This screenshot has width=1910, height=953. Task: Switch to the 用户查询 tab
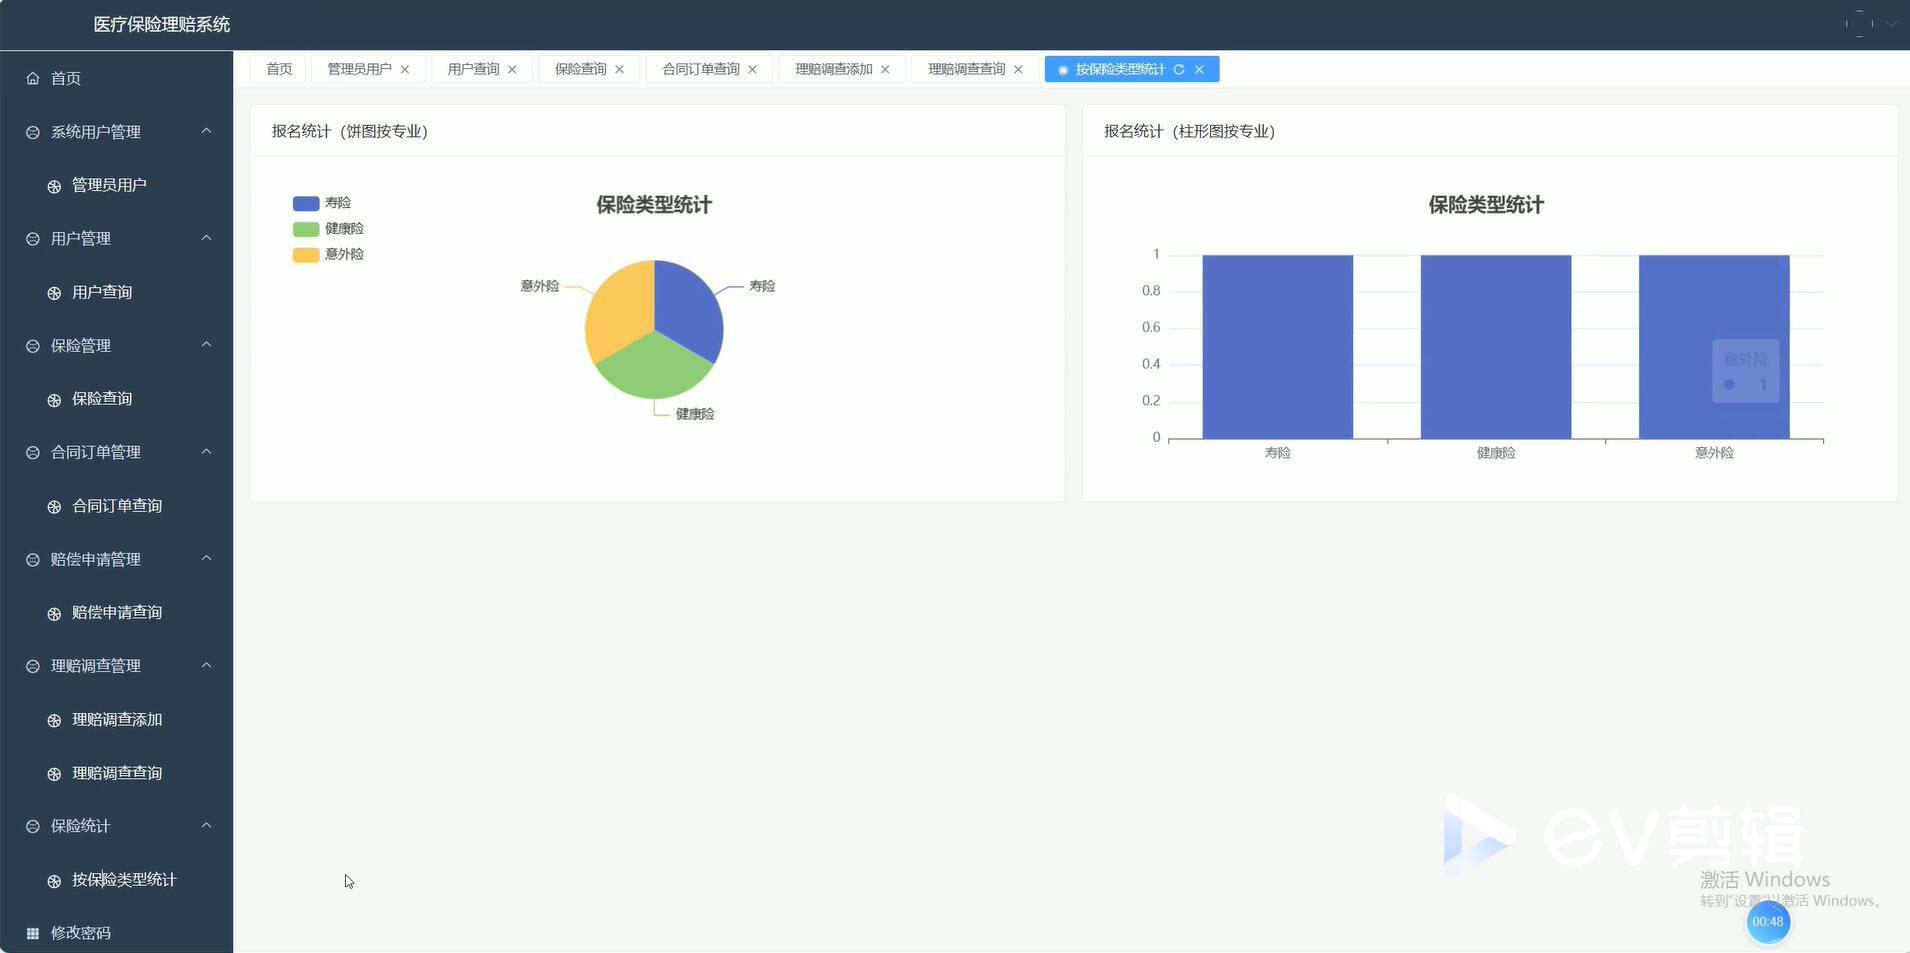[473, 69]
